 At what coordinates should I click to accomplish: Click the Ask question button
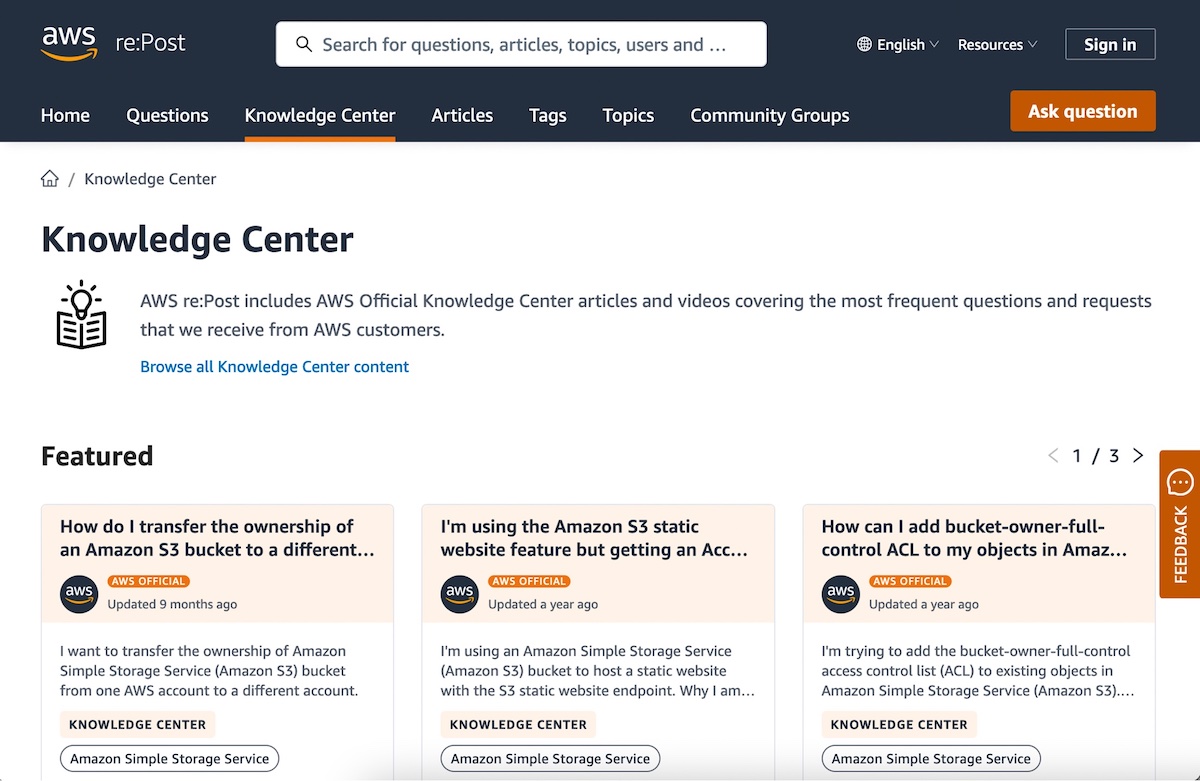(1083, 111)
